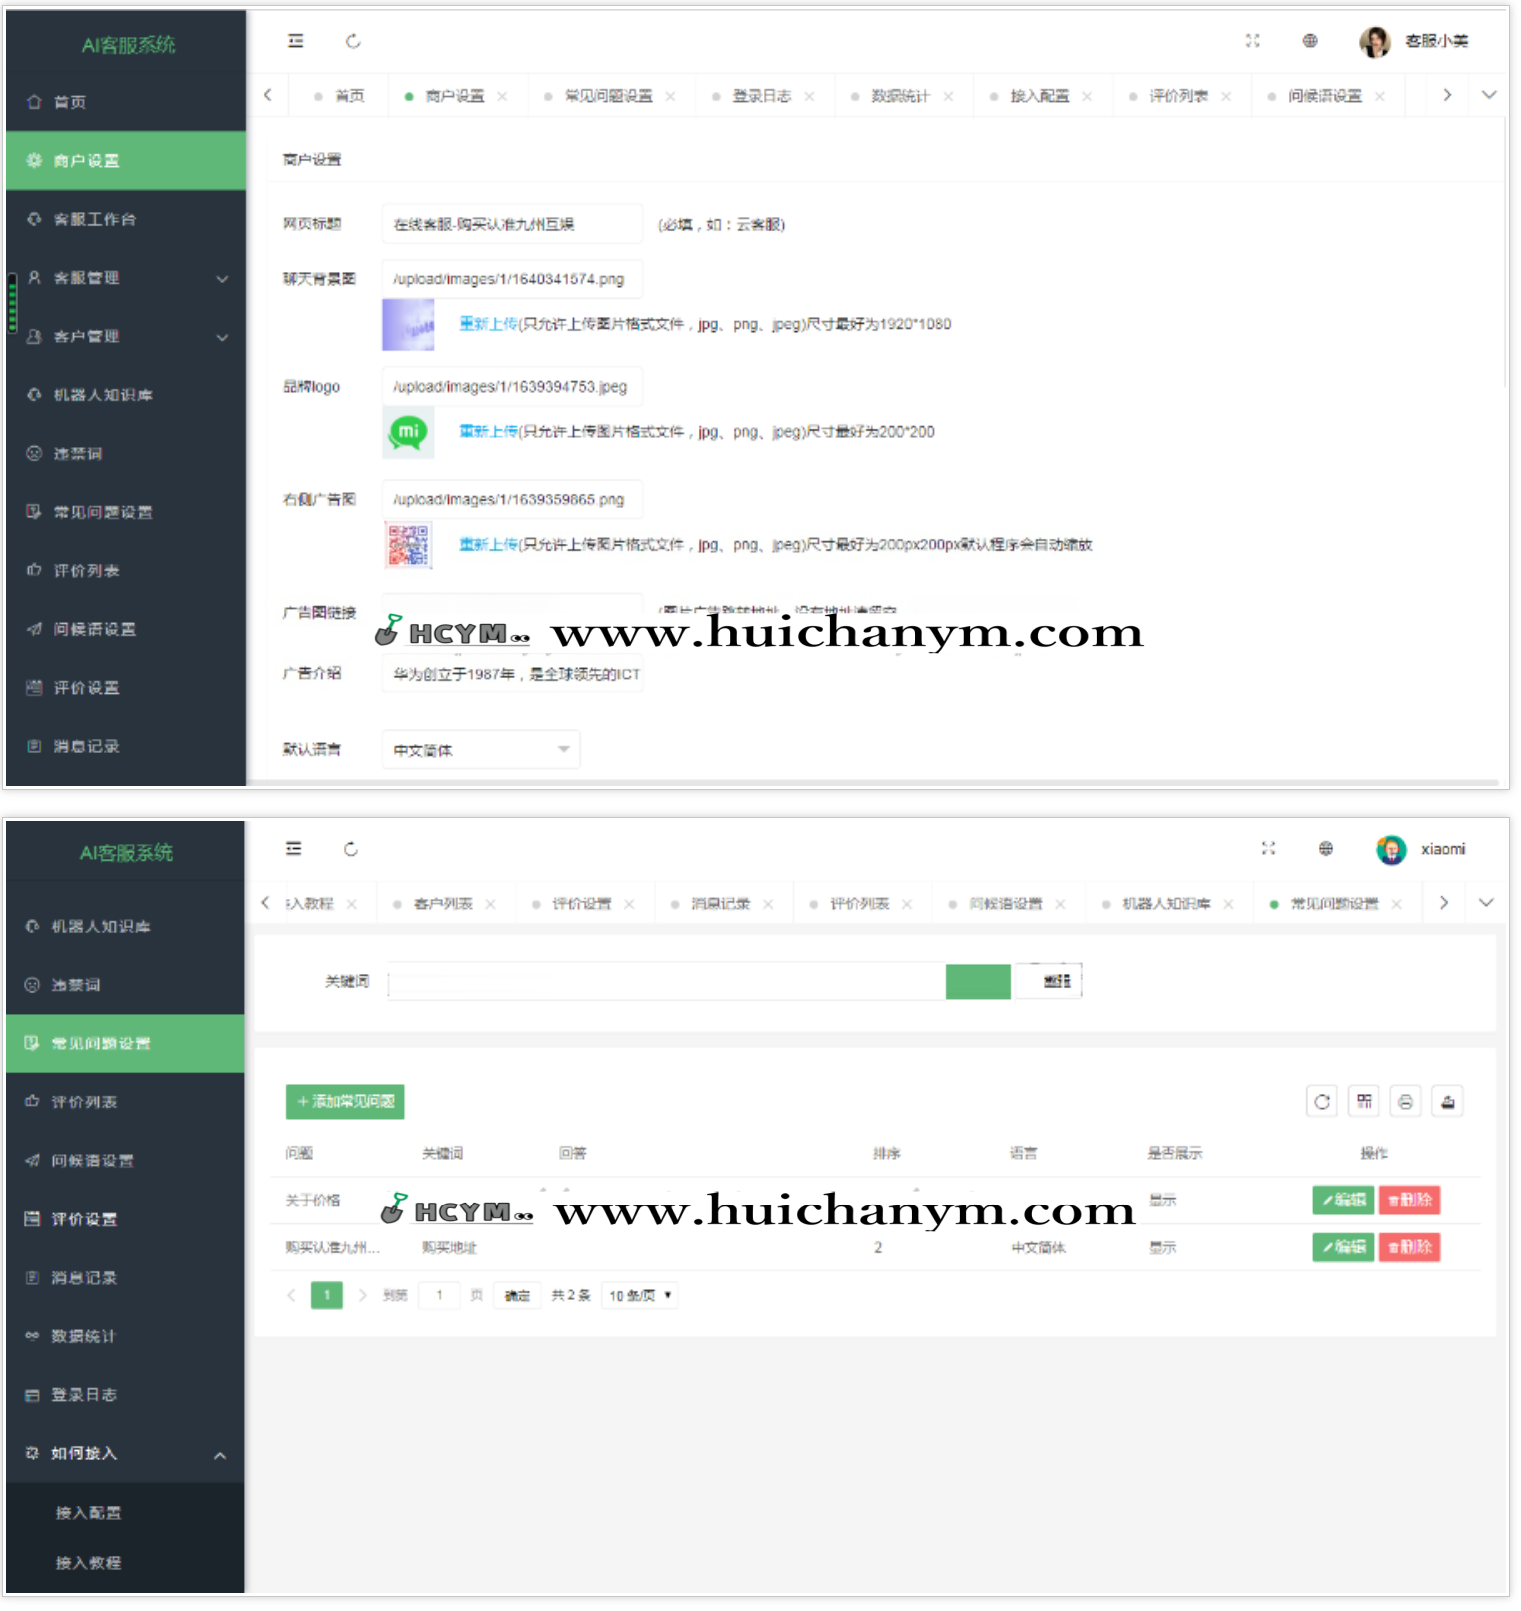Click the green 添加常见问题 button

(x=345, y=1101)
